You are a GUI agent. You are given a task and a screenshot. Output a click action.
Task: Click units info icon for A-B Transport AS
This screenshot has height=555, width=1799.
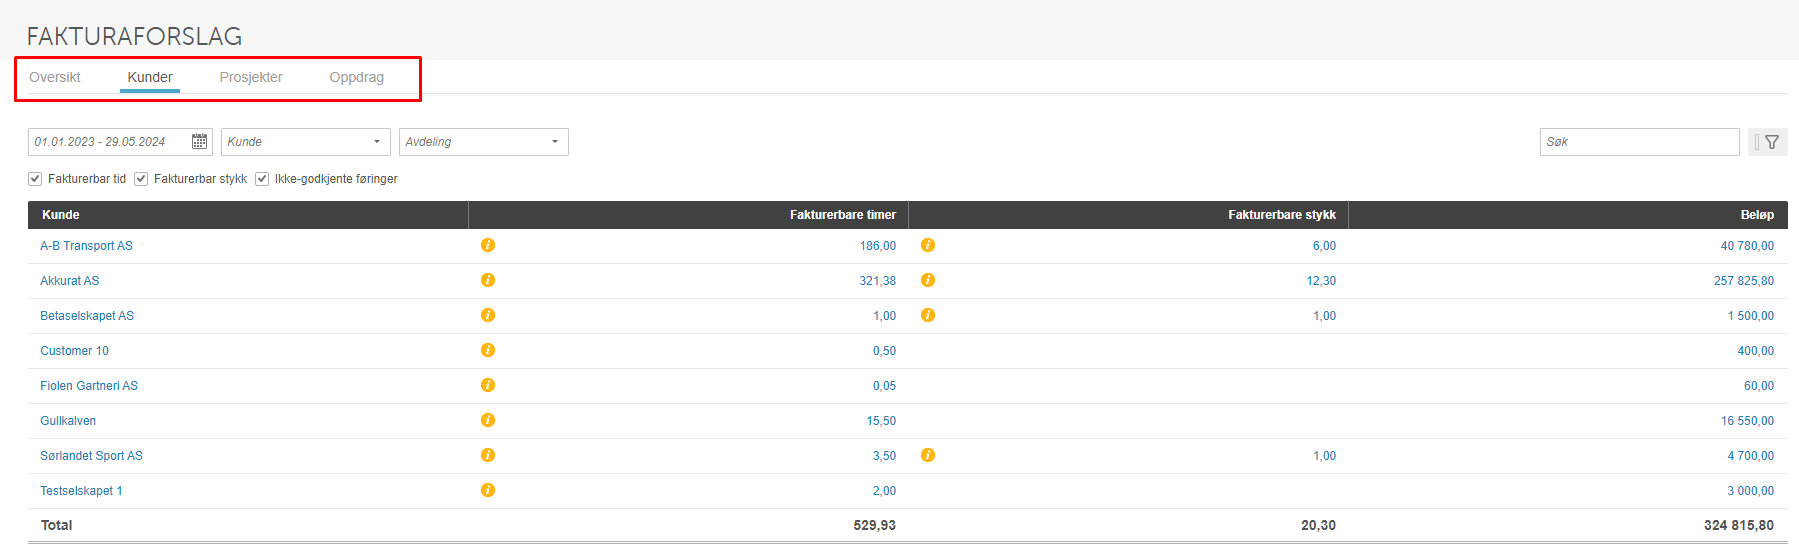point(928,245)
